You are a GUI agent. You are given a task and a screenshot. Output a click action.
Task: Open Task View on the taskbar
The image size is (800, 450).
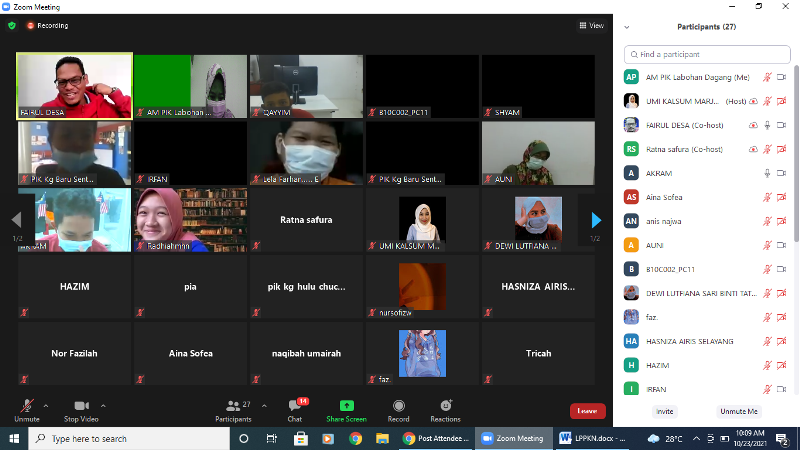coord(271,439)
